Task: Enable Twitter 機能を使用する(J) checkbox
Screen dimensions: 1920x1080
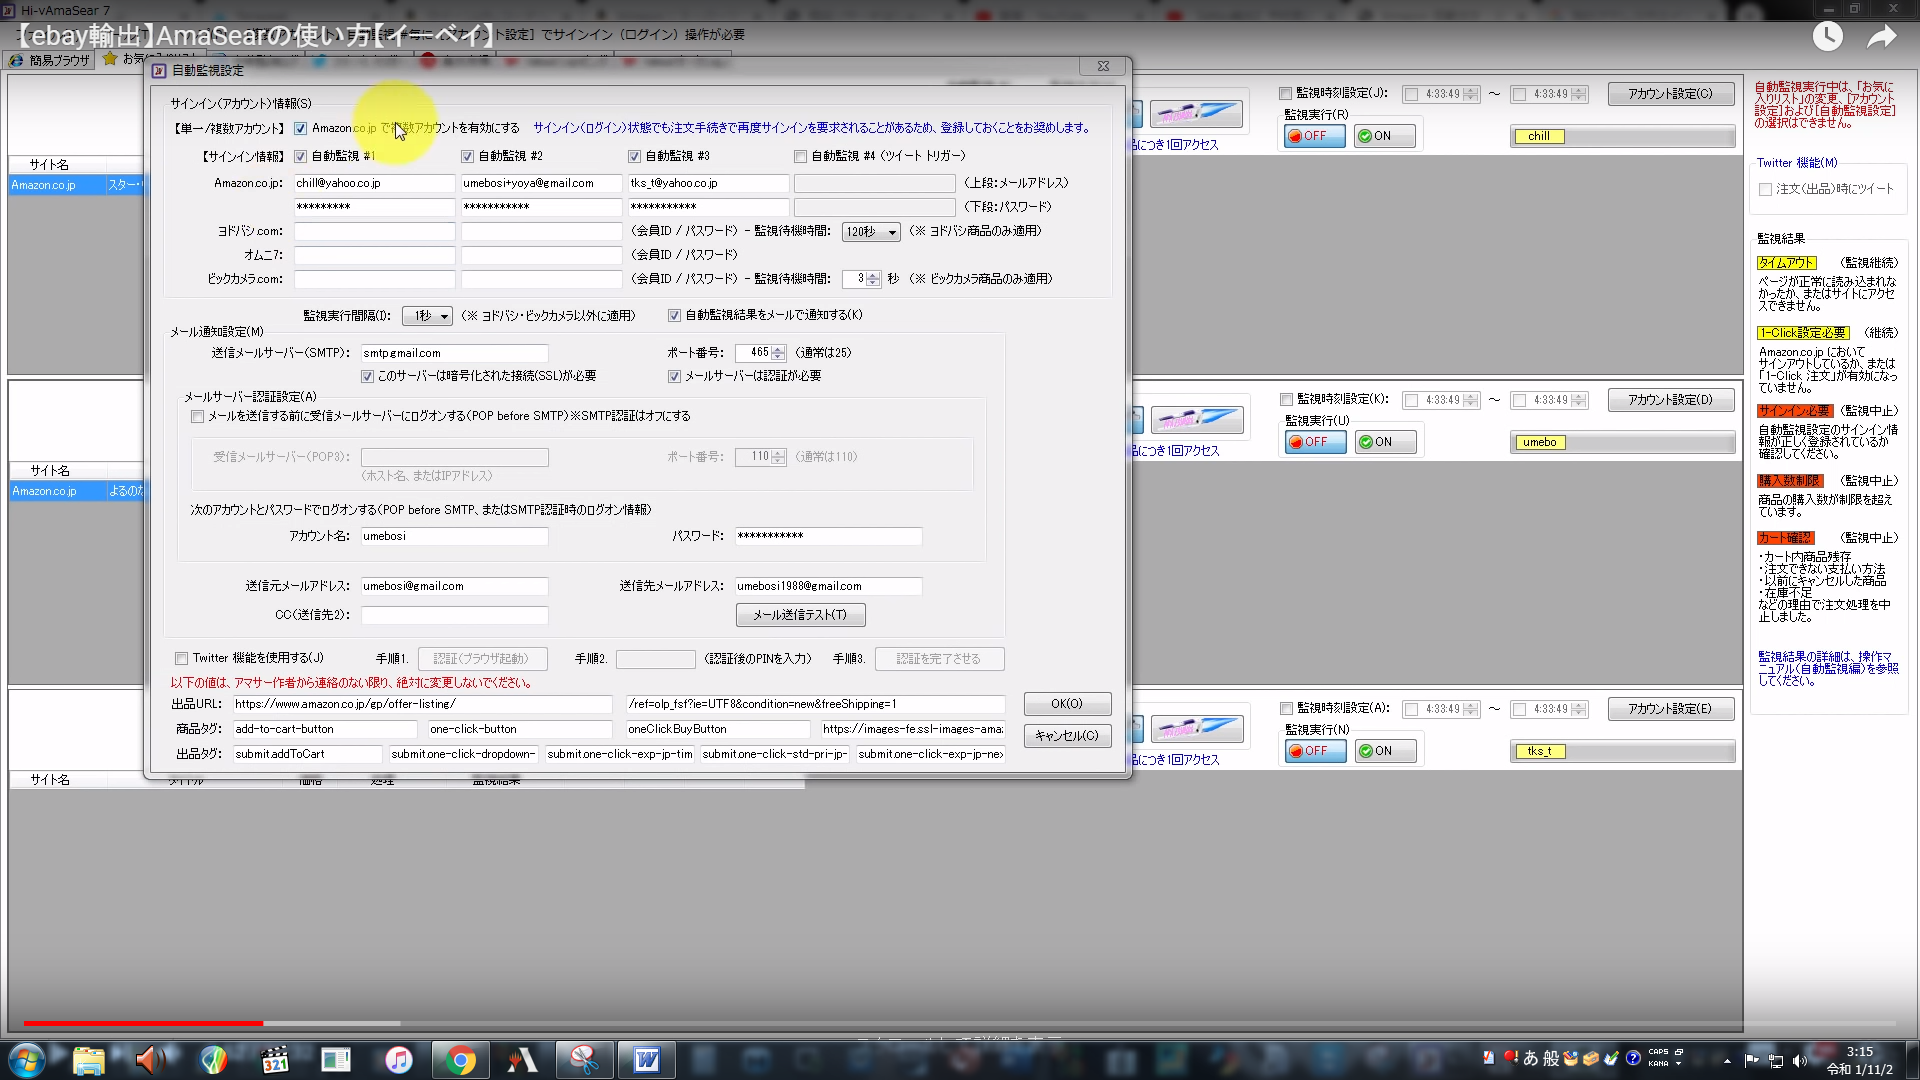Action: tap(181, 658)
